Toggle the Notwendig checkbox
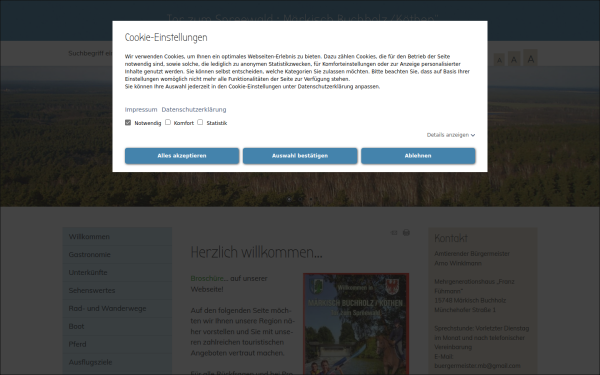 tap(128, 122)
